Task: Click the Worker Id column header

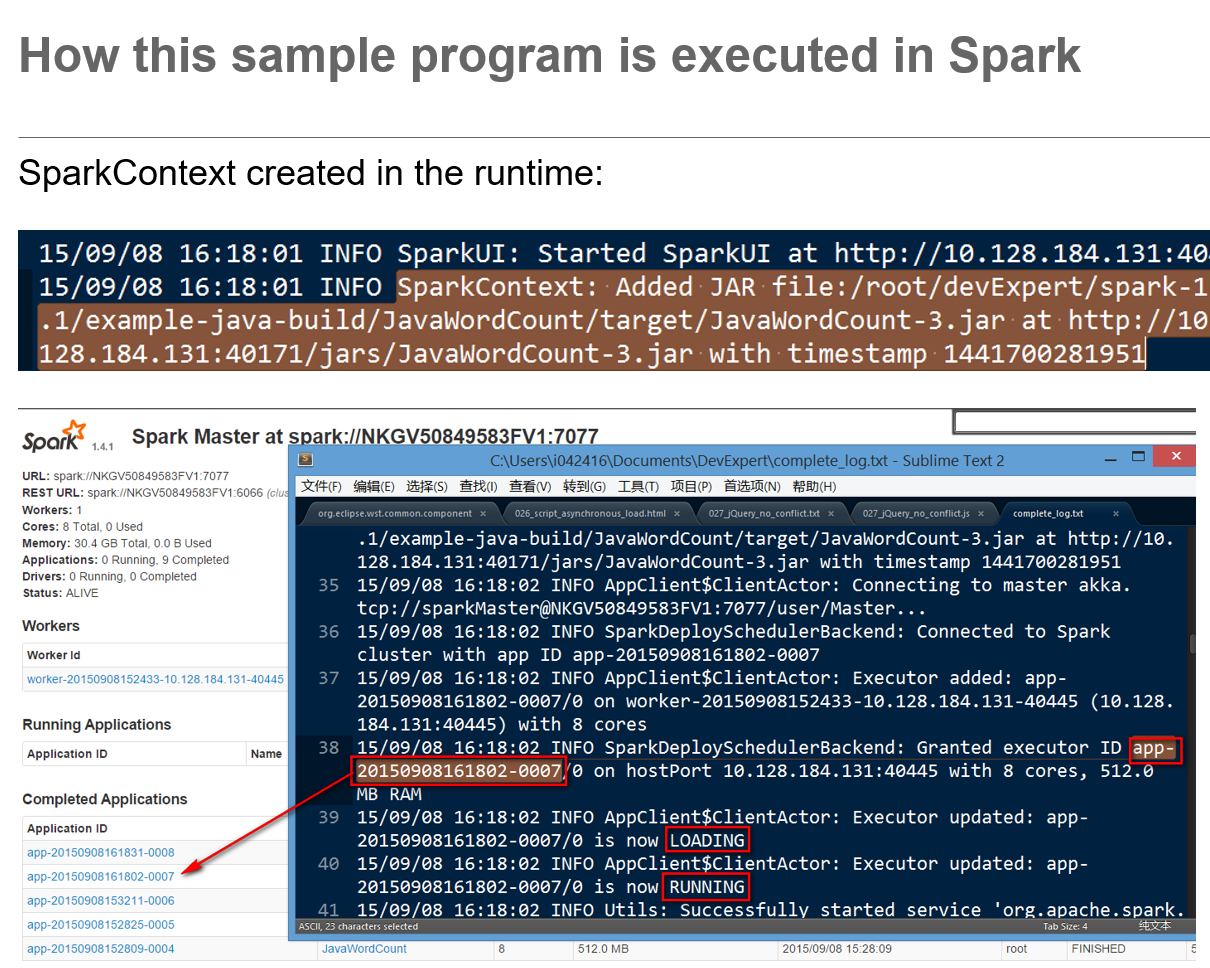Action: pos(54,655)
